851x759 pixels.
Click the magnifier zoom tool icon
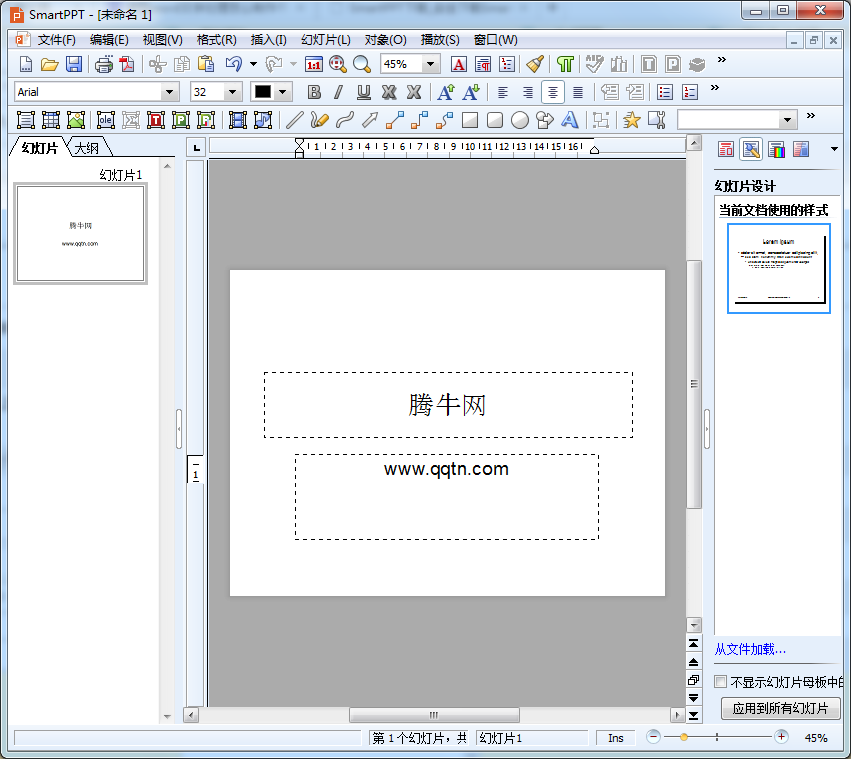(x=362, y=64)
